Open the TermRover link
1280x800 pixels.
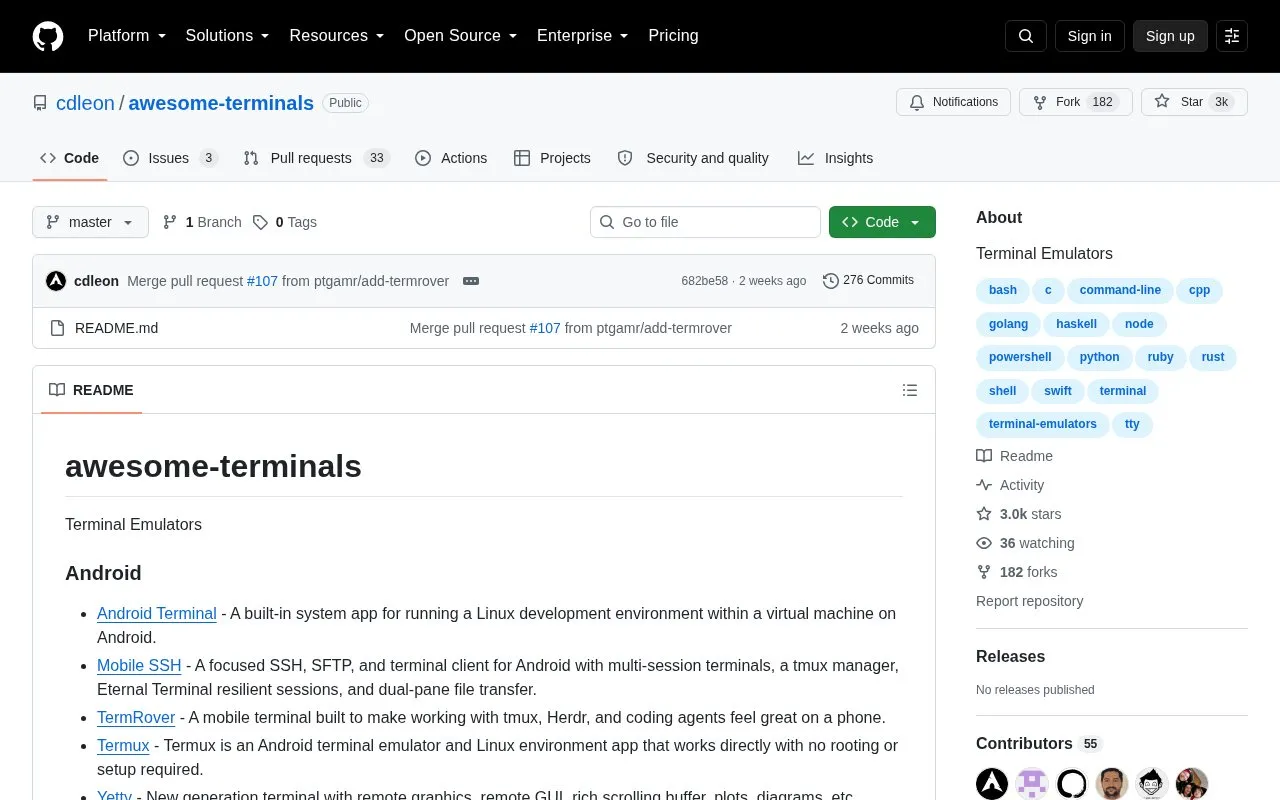(x=136, y=717)
